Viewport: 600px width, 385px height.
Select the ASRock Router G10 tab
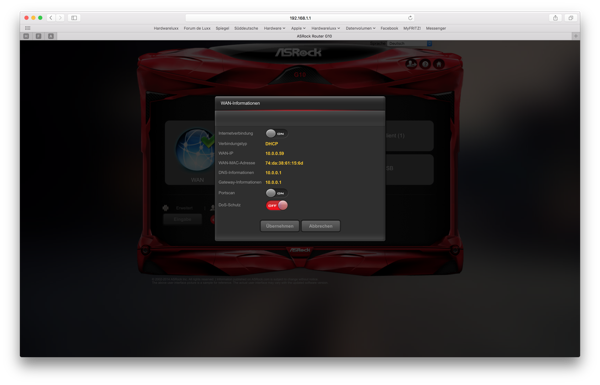314,36
